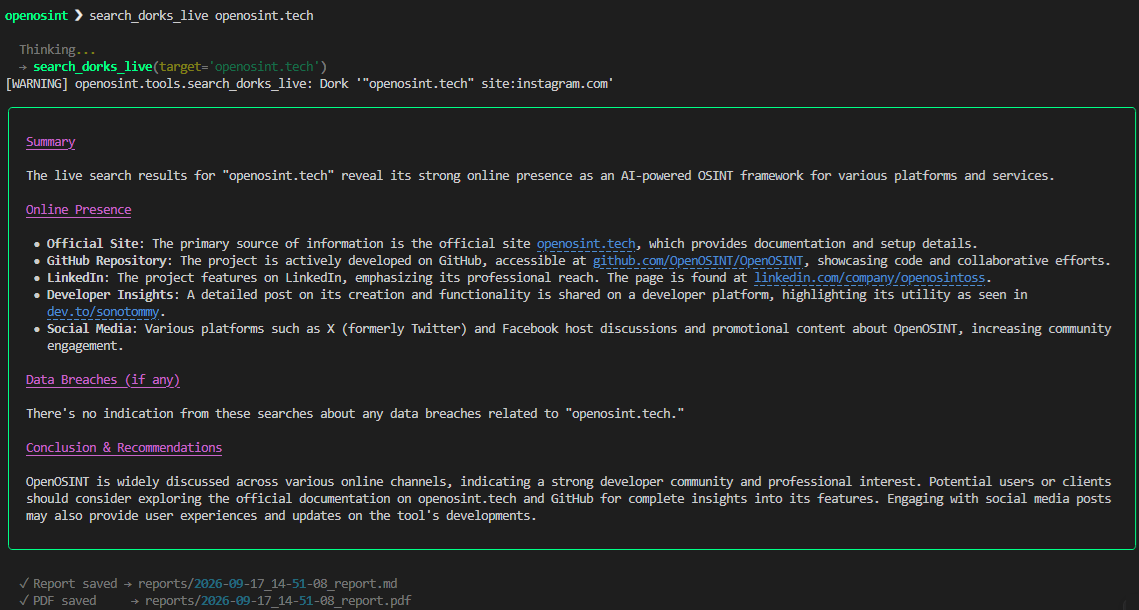Click the openosint prompt label

[36, 15]
